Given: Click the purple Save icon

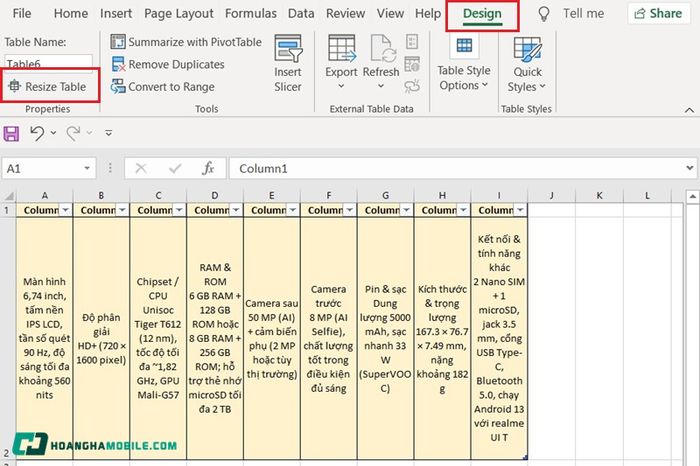Looking at the screenshot, I should (11, 133).
